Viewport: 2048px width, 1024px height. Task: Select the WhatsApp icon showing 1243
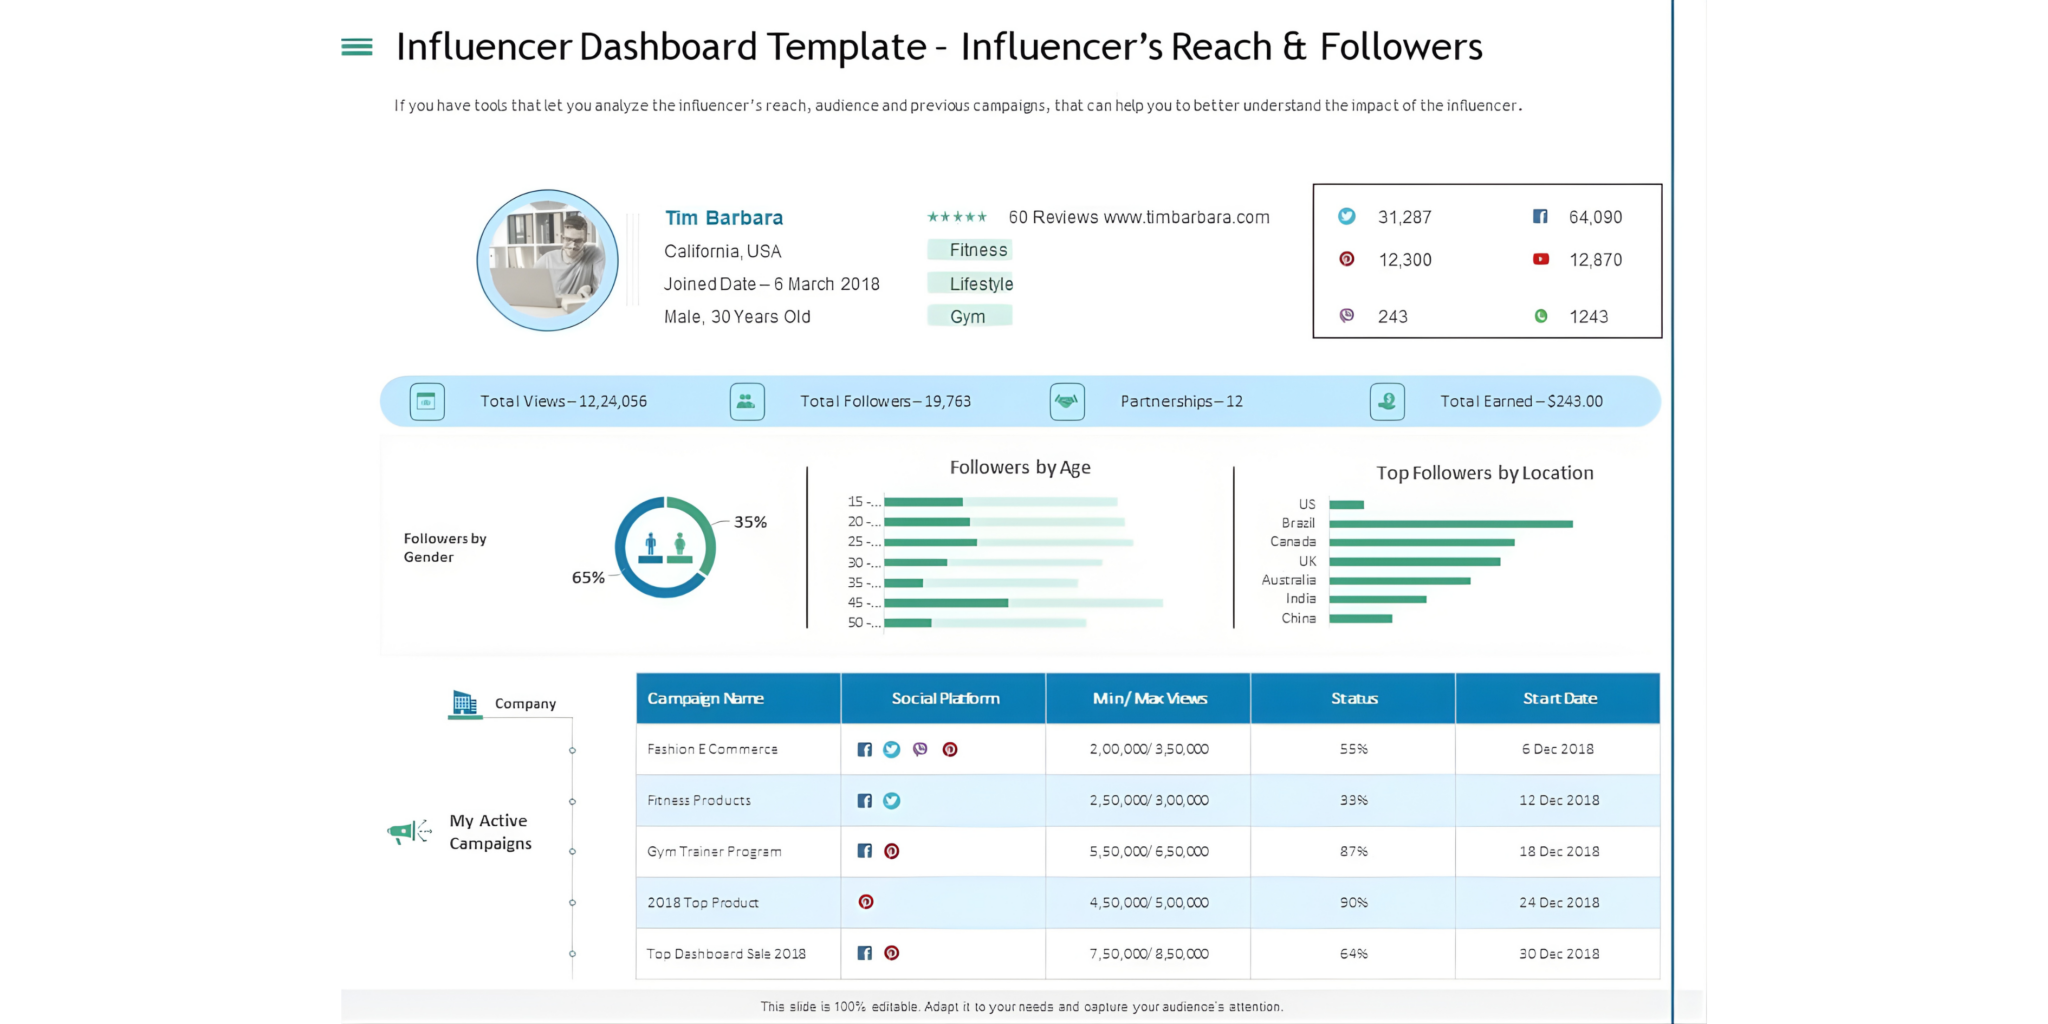(1541, 315)
